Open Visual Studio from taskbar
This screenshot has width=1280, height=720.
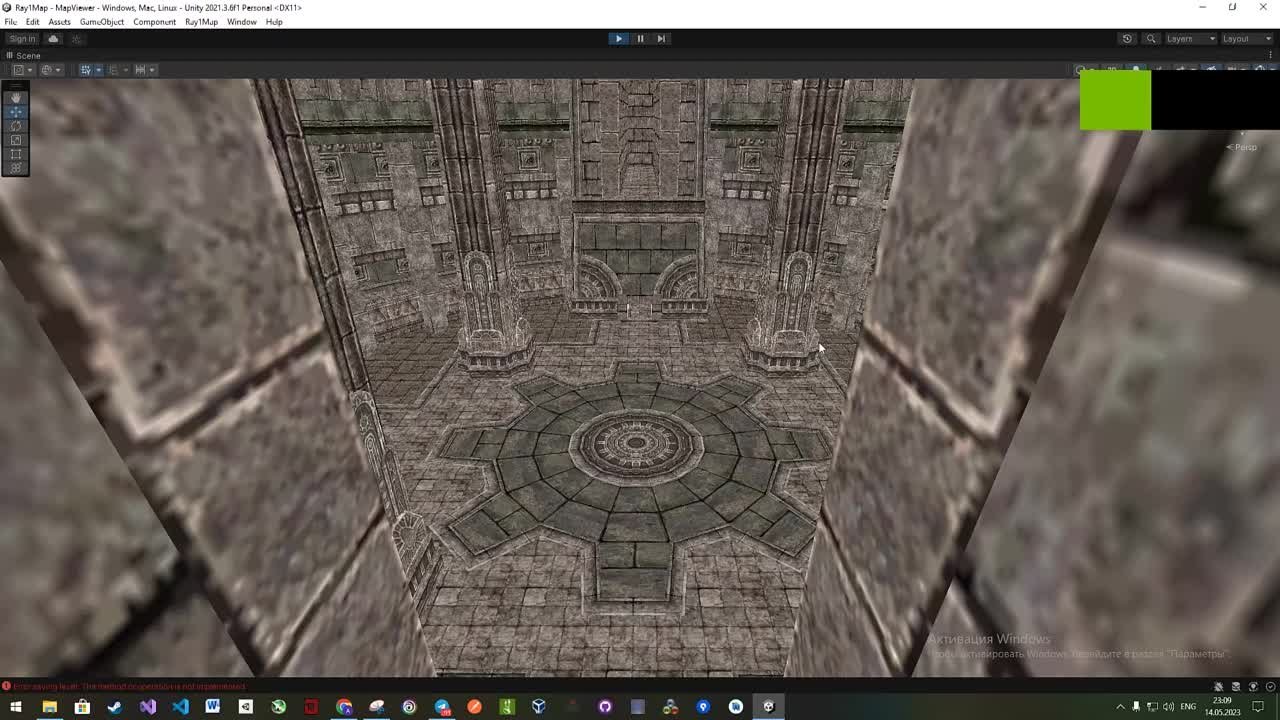pos(148,706)
